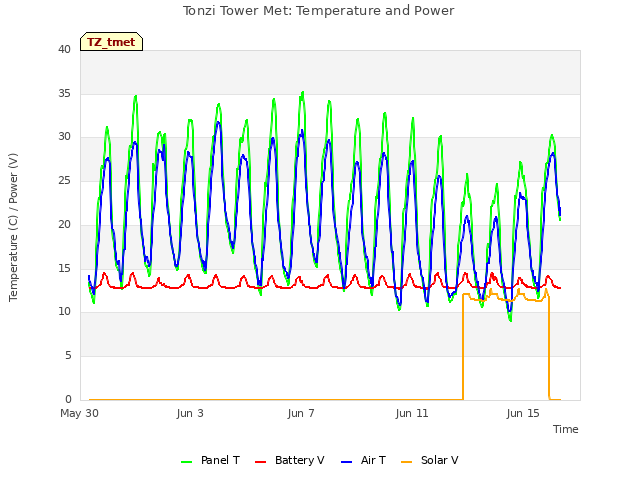
Task: Toggle the Solar V legend entry
Action: point(429,460)
